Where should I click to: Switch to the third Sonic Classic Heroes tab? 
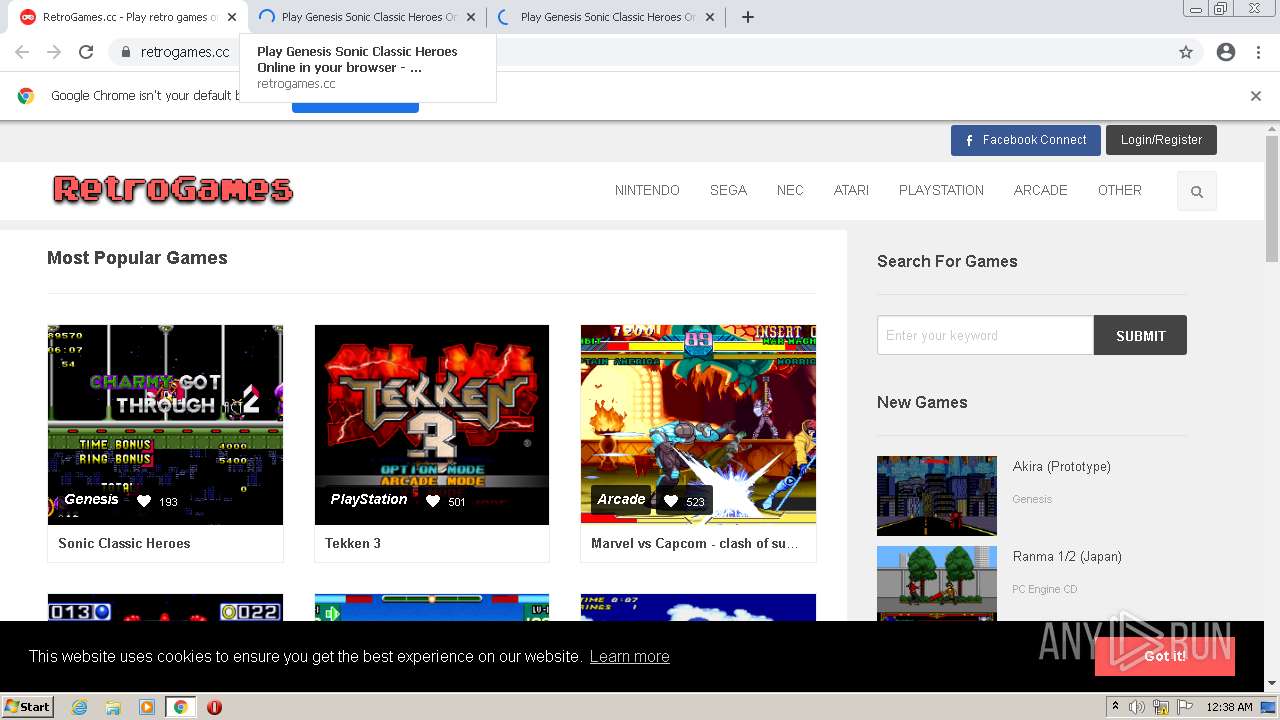click(605, 17)
